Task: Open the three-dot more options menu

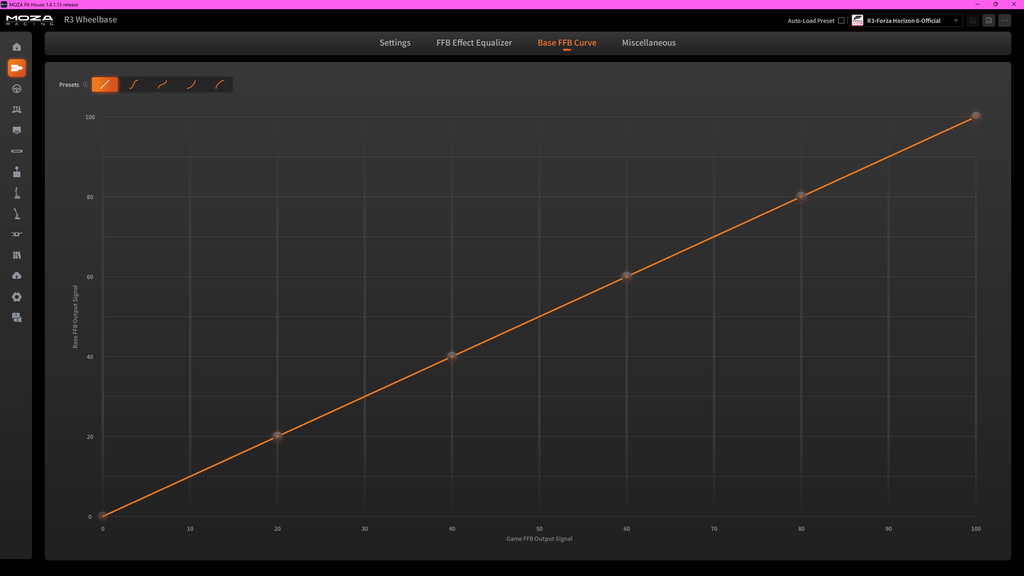Action: (1005, 20)
